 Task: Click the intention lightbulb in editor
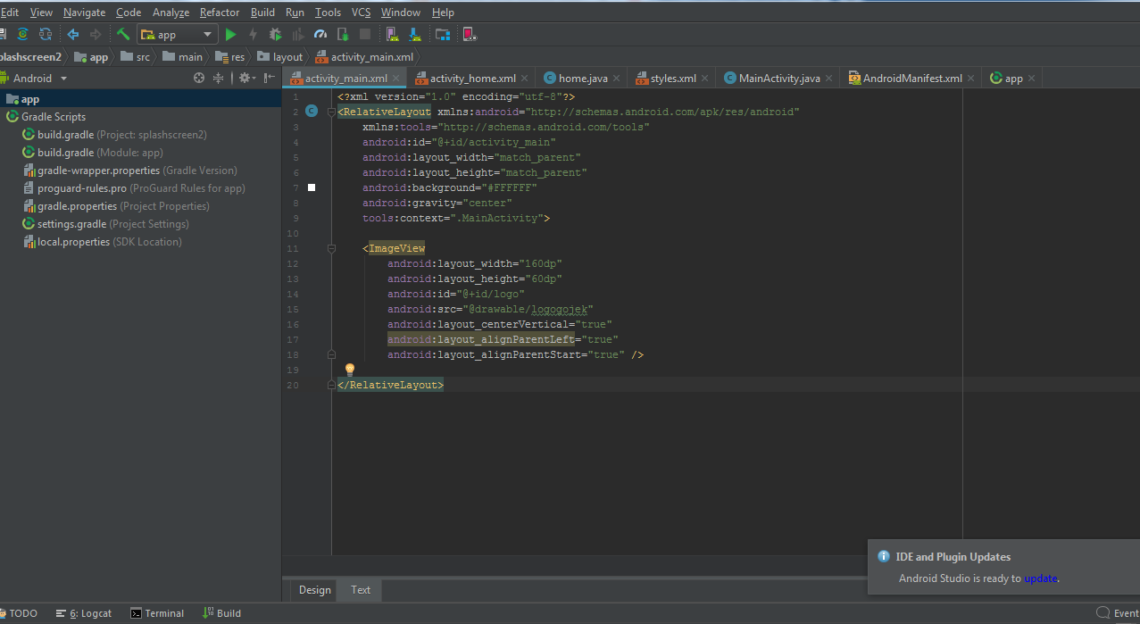coord(350,370)
